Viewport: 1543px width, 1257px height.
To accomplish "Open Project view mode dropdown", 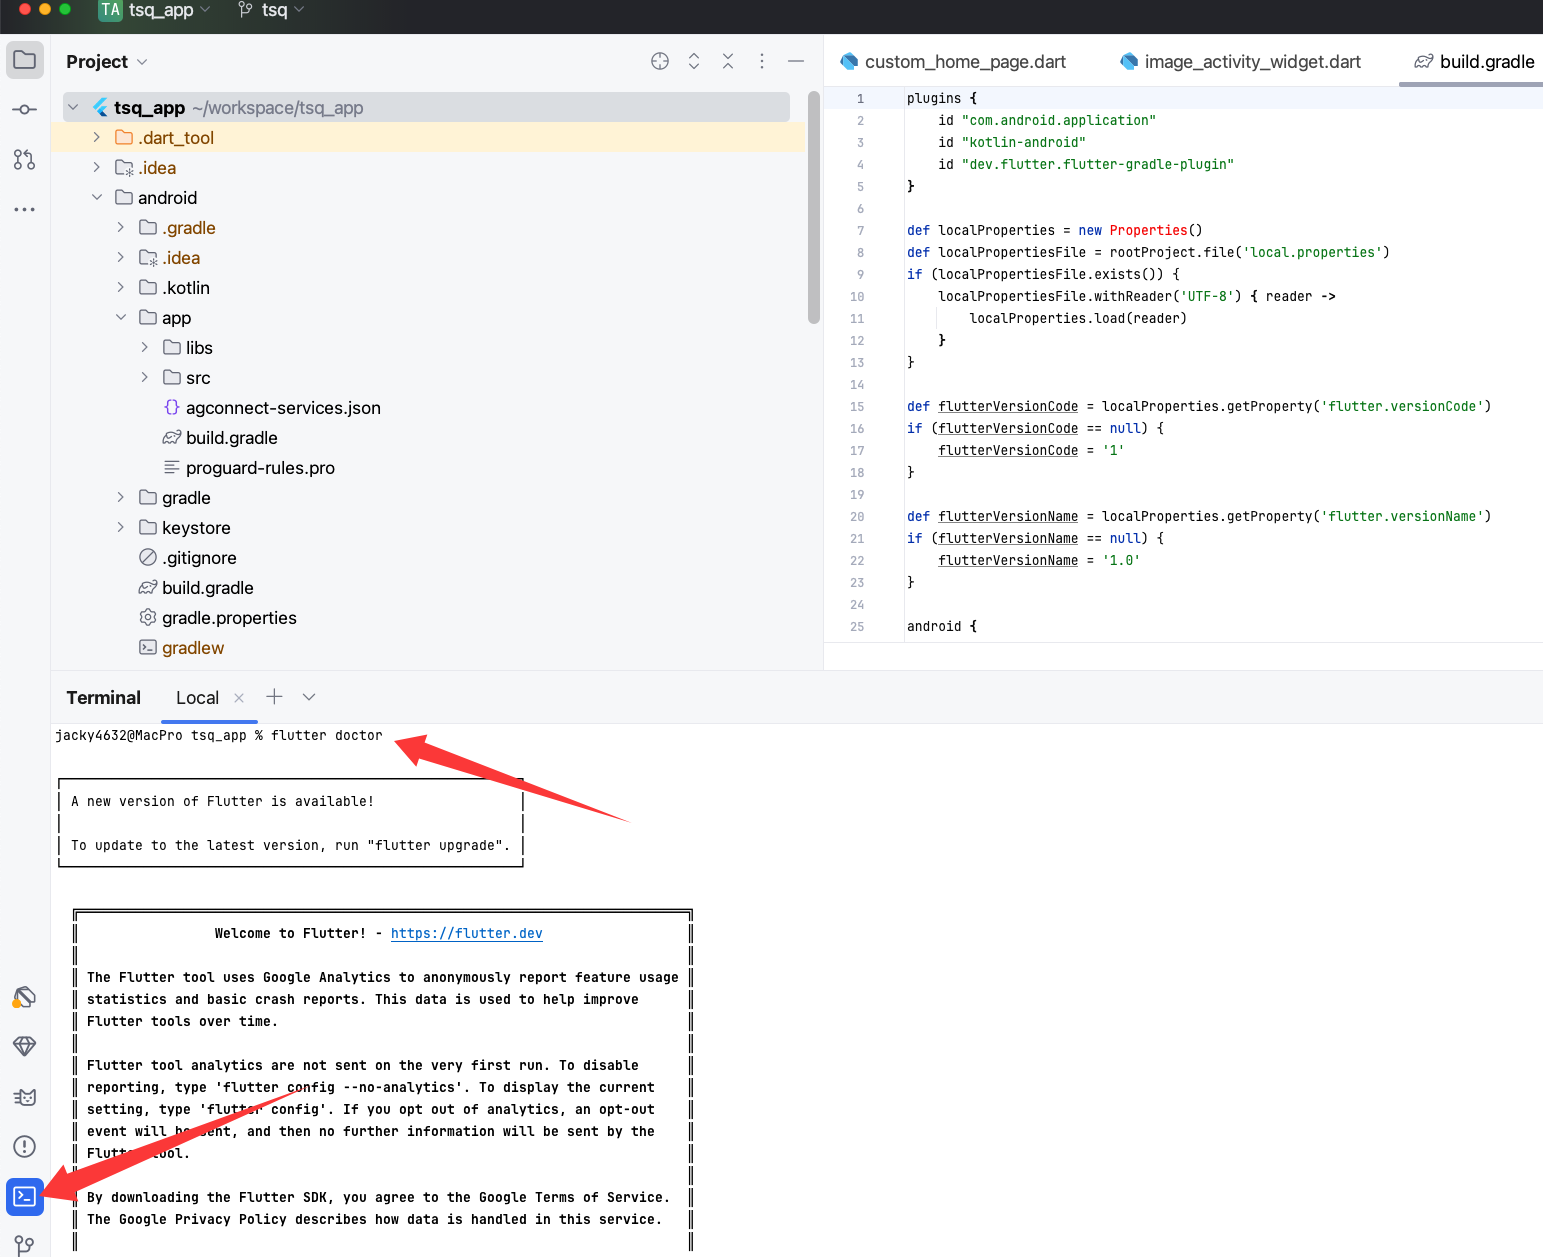I will tap(142, 62).
